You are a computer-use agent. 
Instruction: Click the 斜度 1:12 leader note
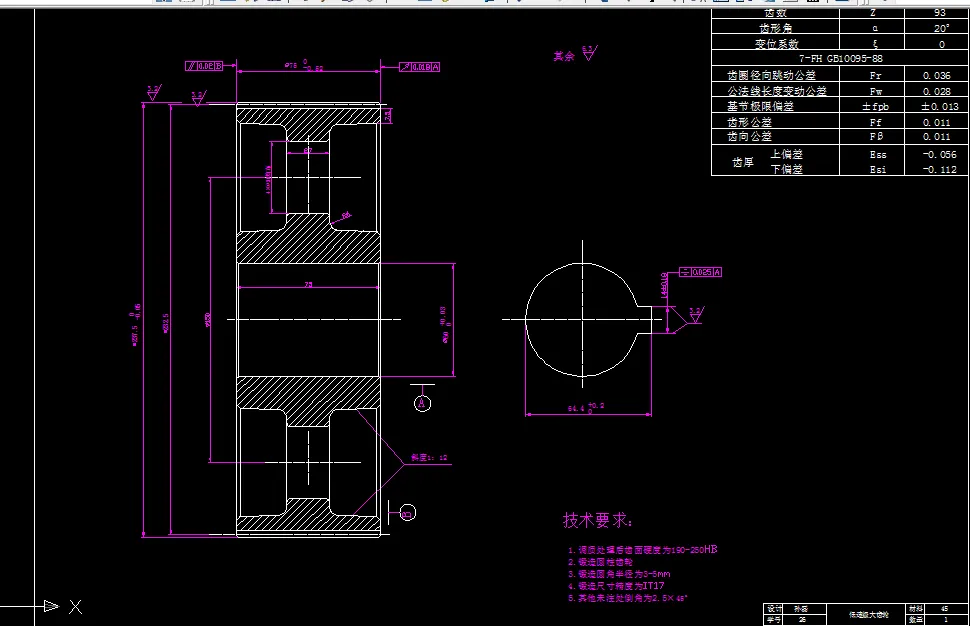(429, 458)
